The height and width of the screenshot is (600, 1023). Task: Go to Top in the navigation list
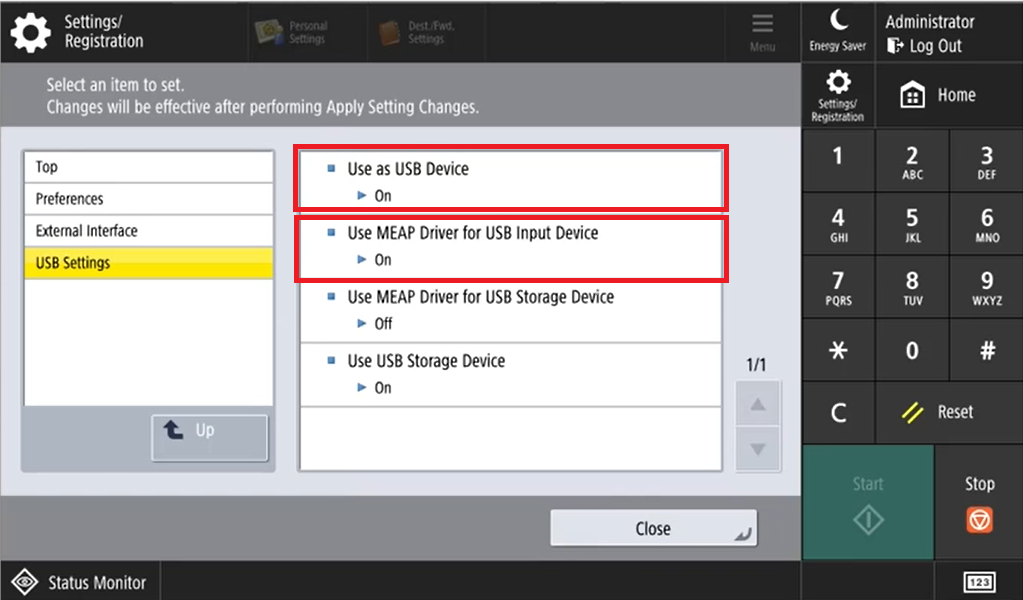[x=148, y=167]
